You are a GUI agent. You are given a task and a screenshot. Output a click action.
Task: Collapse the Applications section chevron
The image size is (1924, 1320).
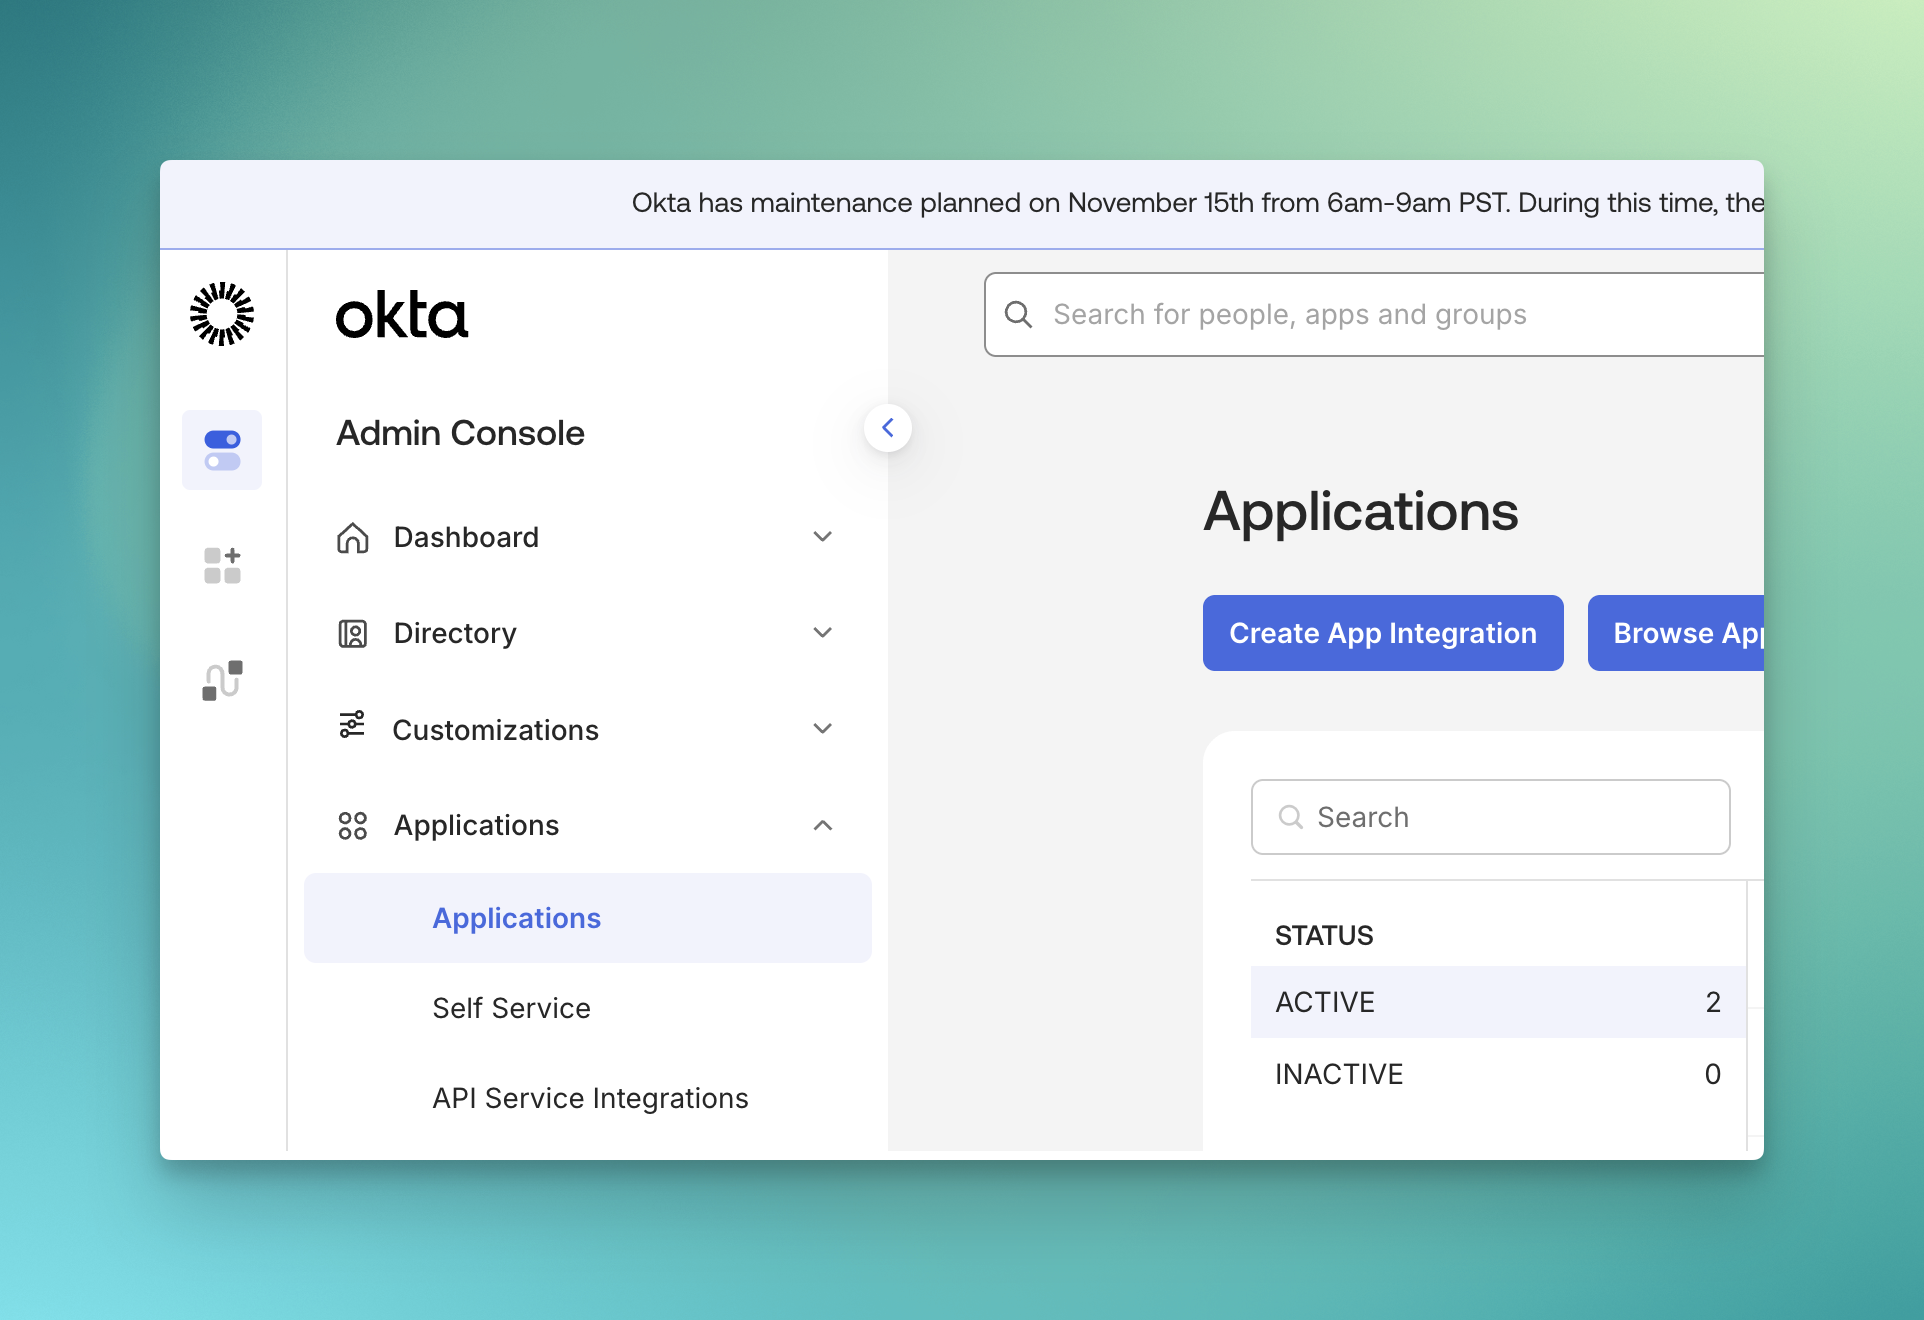tap(822, 825)
